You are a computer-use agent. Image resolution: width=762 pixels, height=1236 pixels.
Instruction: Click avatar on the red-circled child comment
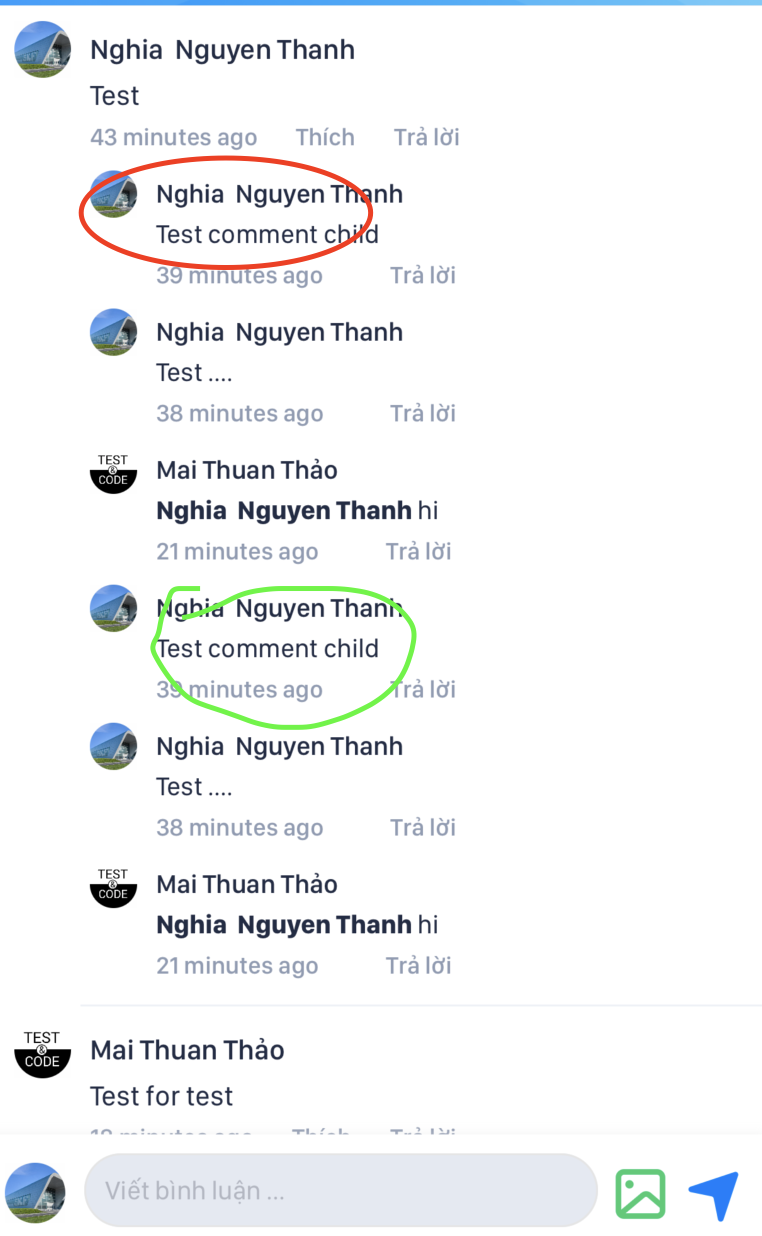coord(113,194)
